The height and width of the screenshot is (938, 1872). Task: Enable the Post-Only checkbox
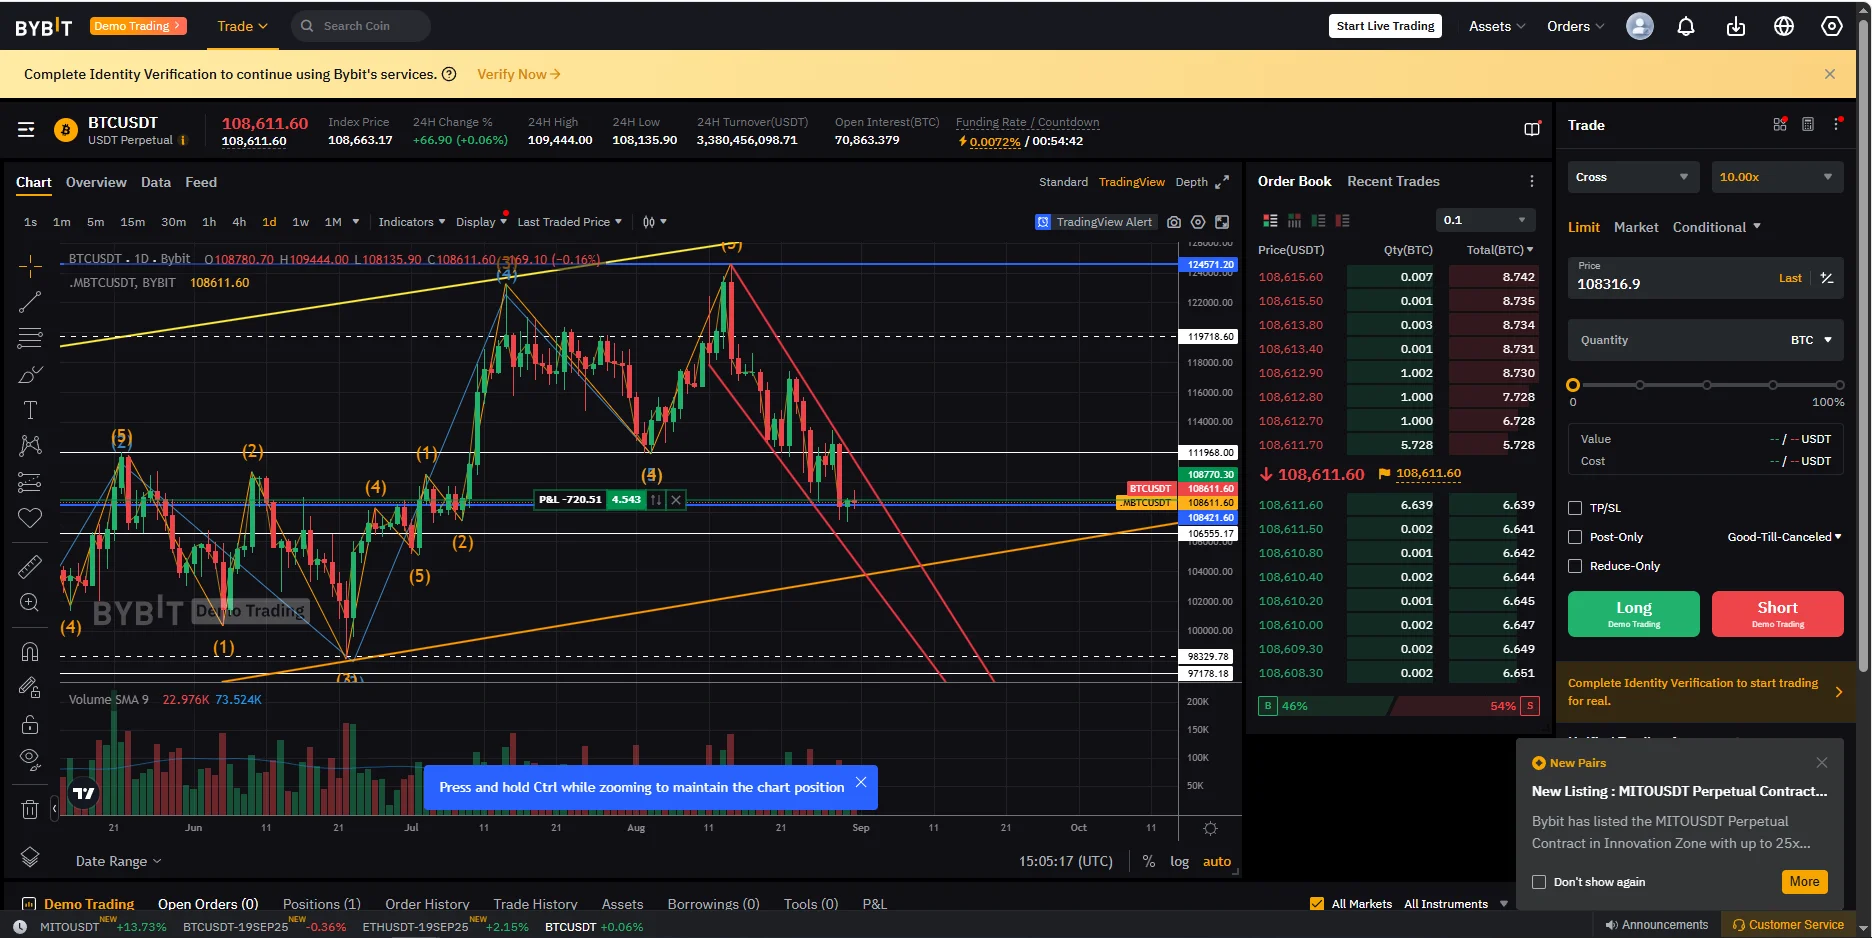[x=1575, y=537]
